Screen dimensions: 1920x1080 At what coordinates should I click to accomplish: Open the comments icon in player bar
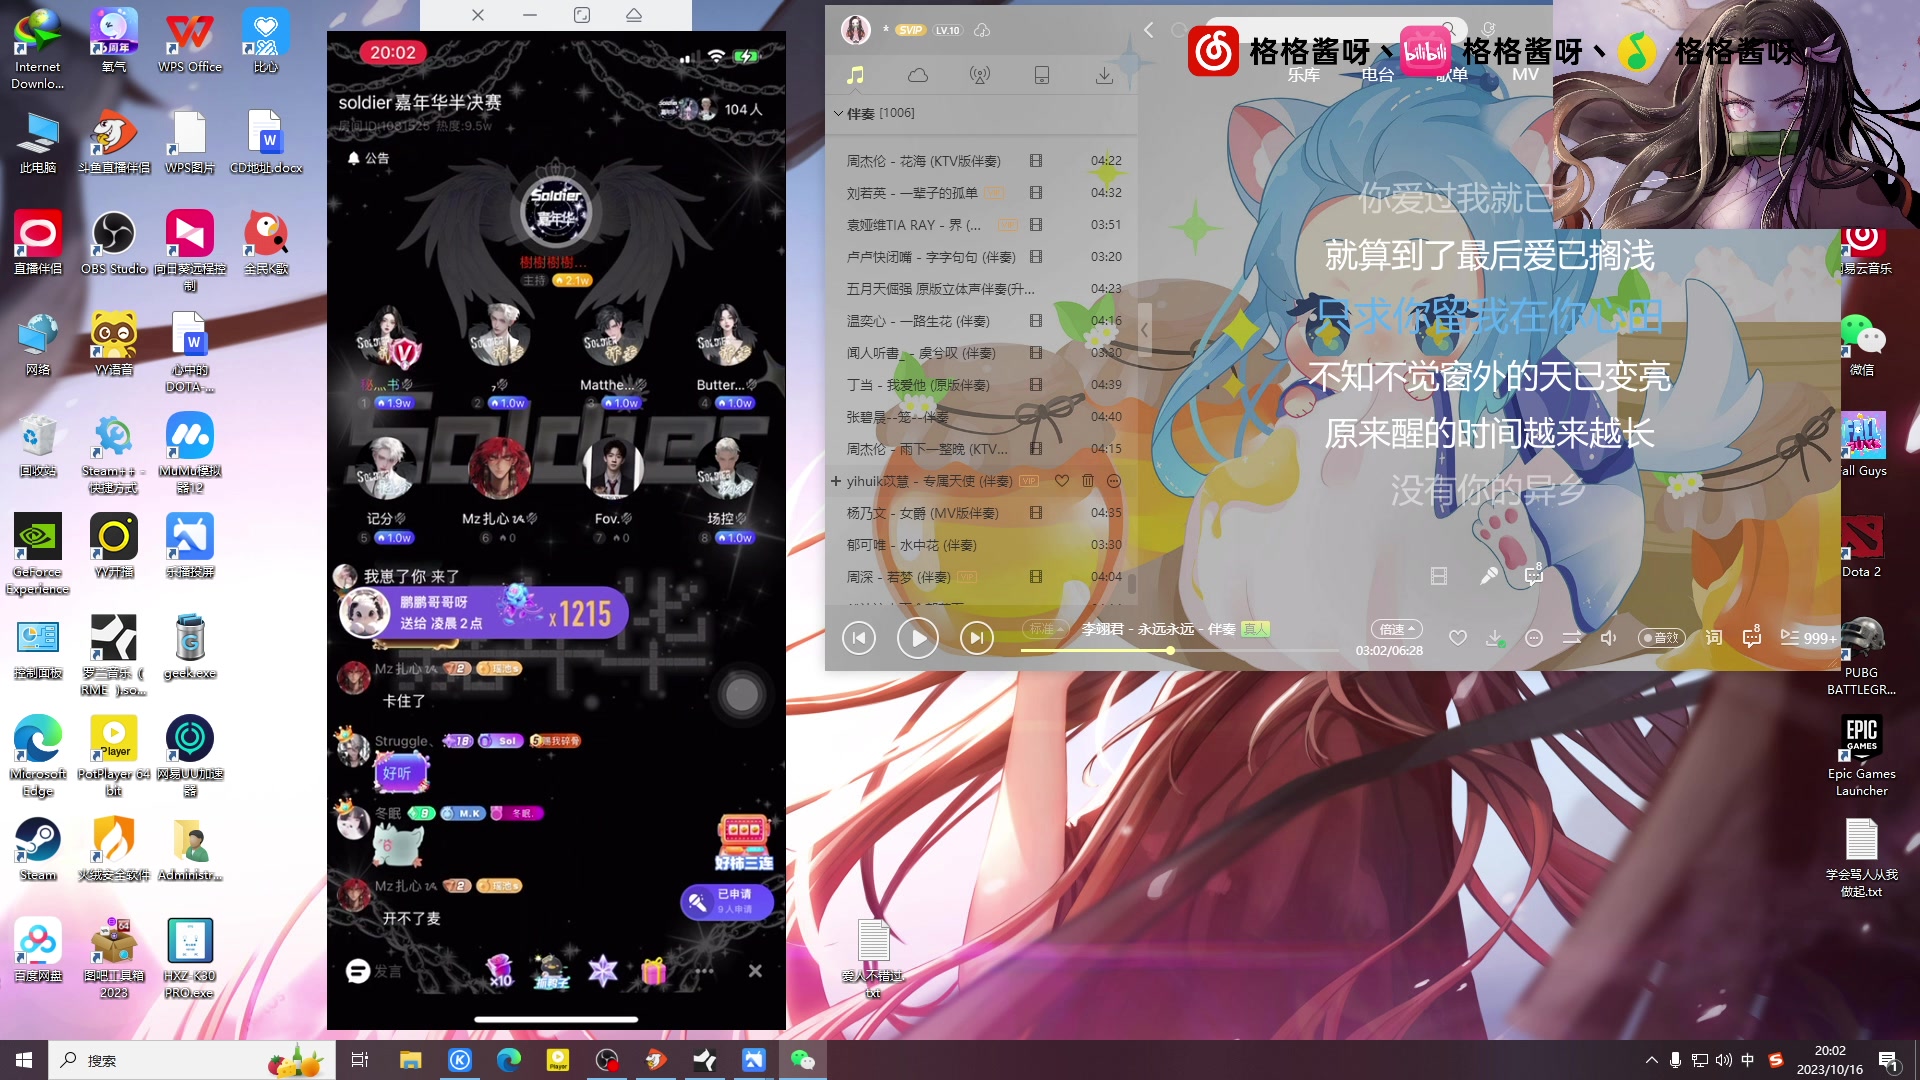[x=1752, y=637]
